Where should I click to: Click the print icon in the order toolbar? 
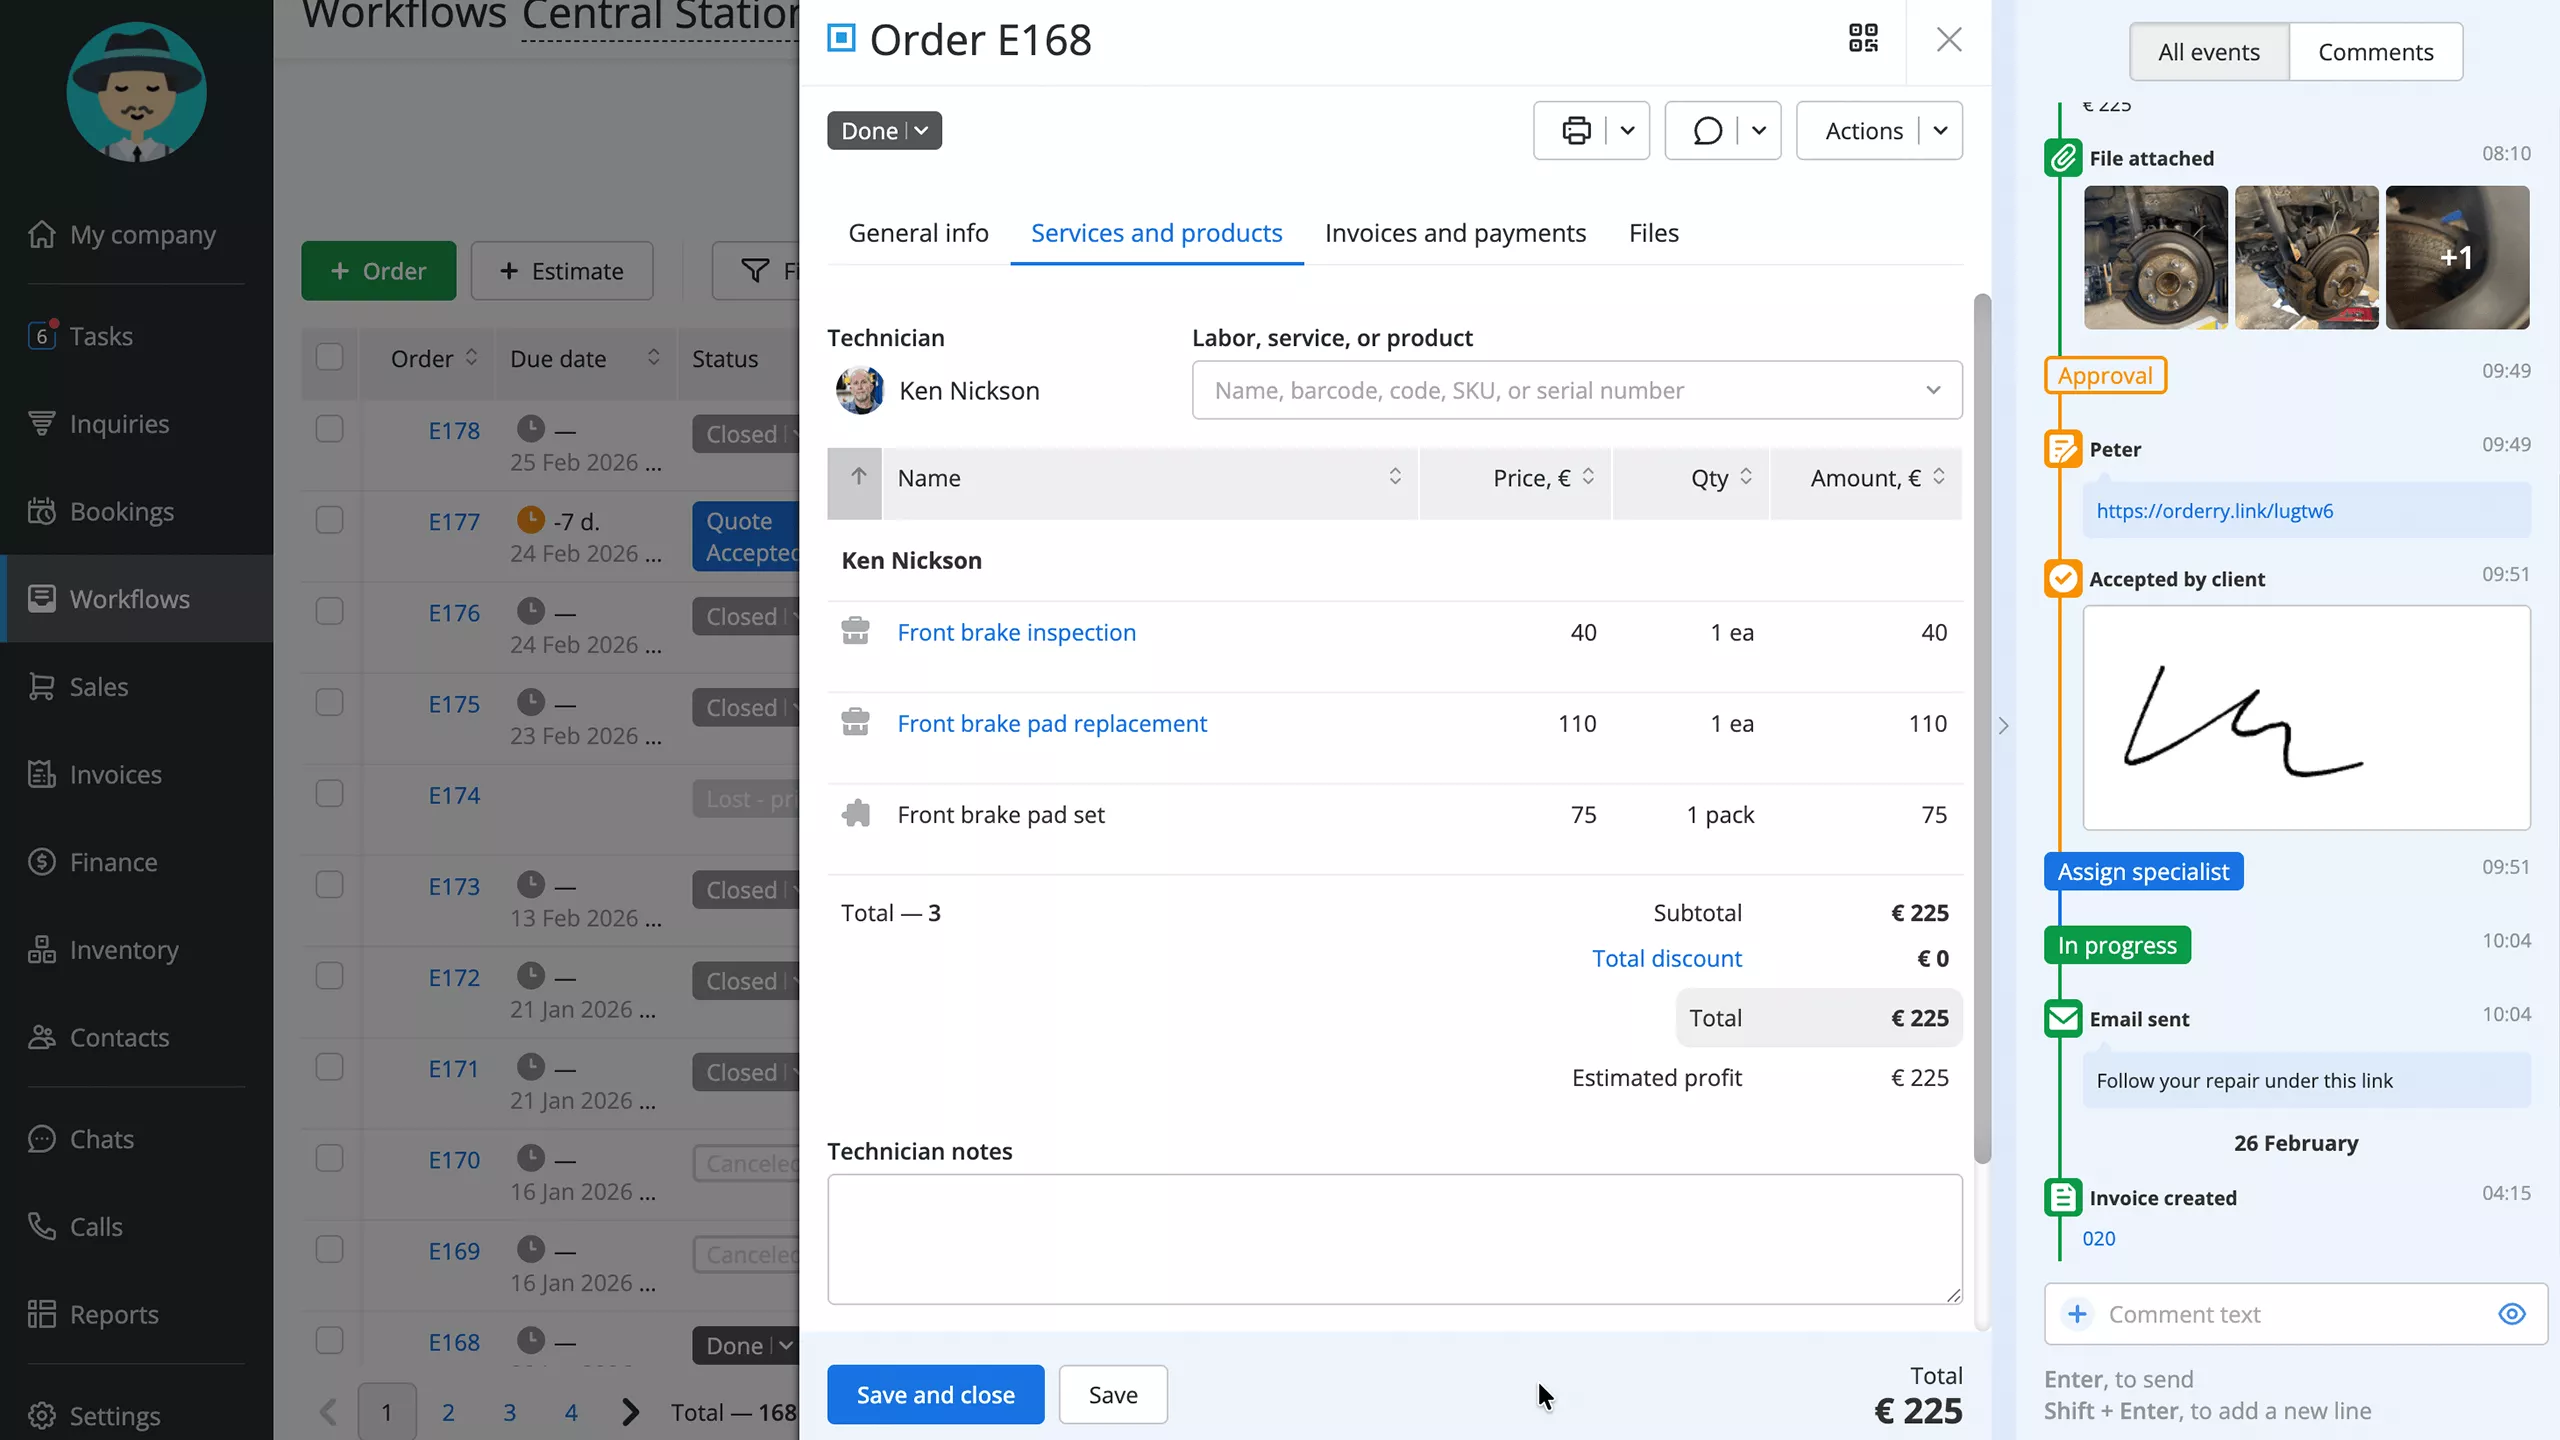click(x=1576, y=130)
